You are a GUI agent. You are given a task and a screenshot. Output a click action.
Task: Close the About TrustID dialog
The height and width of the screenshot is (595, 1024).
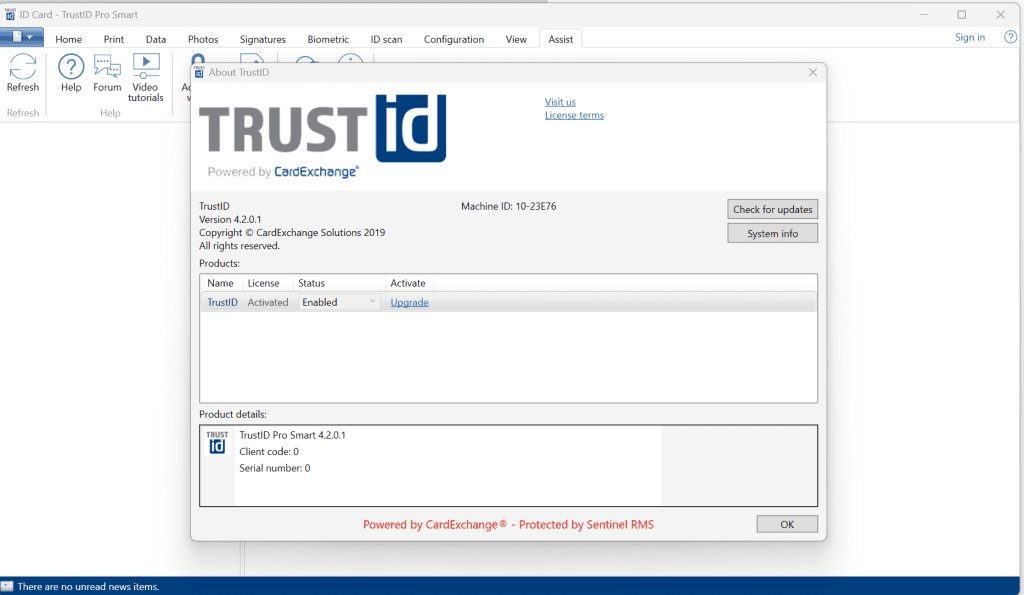coord(812,72)
